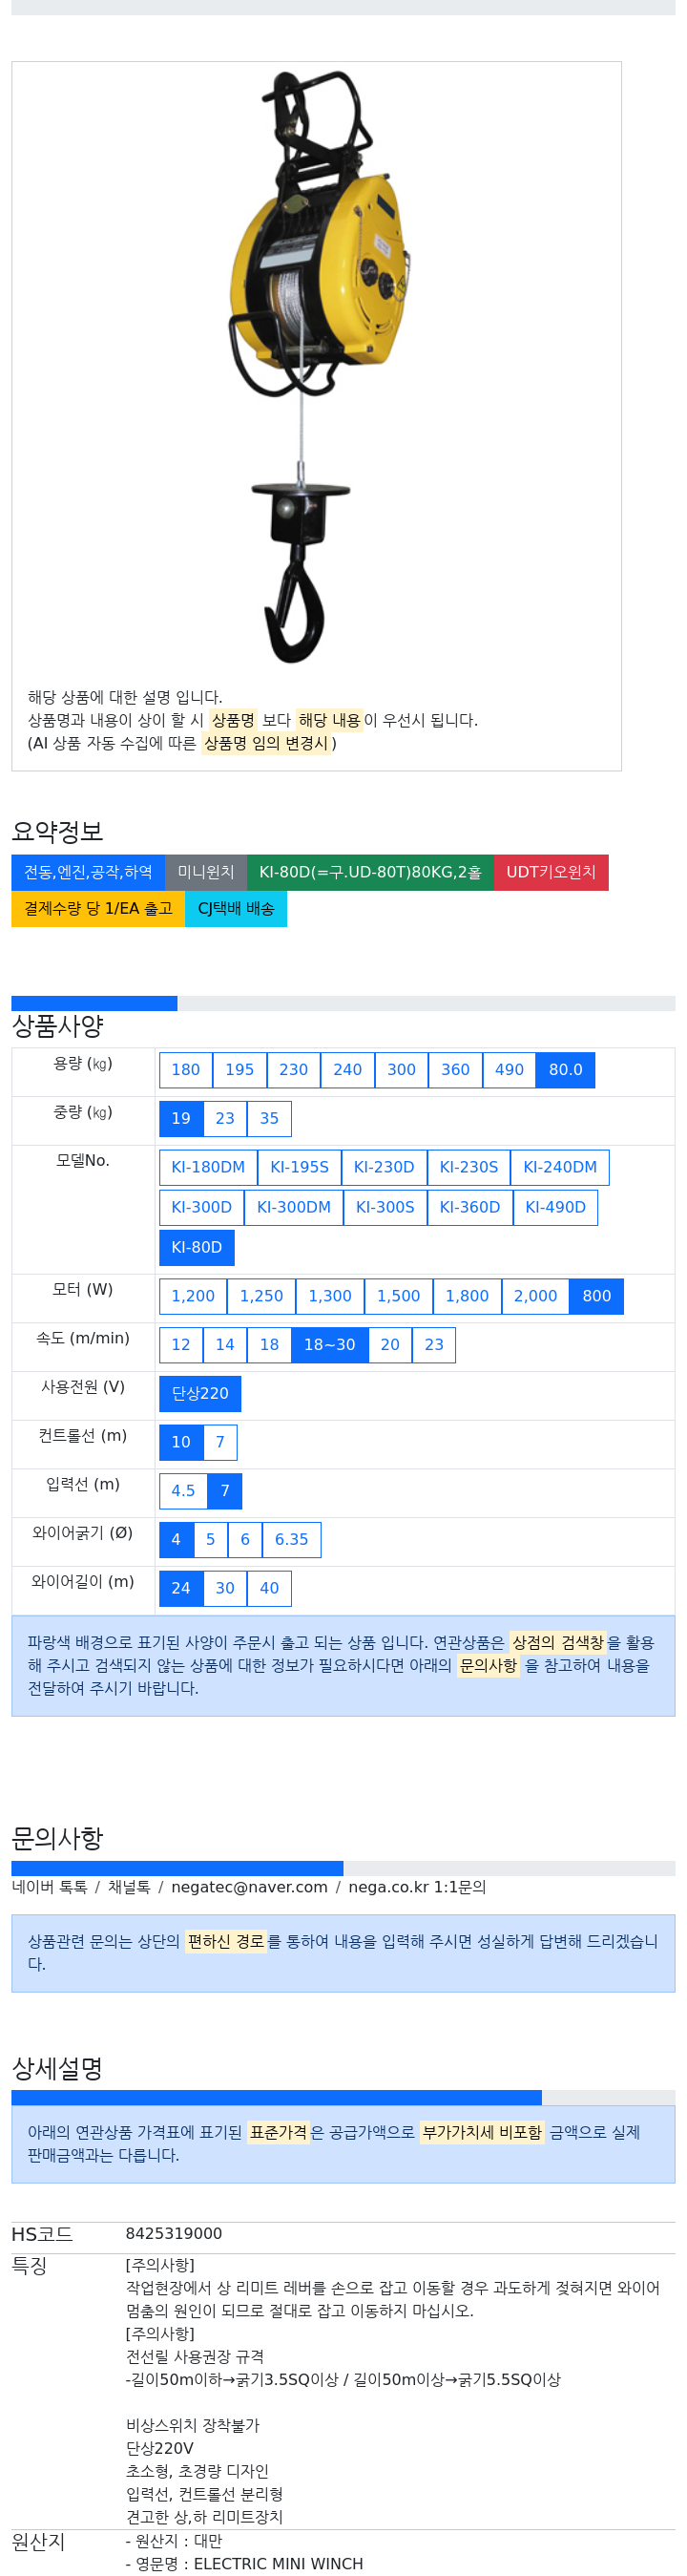Viewport: 687px width, 2576px height.
Task: Select the 80.0 capacity option
Action: (565, 1069)
